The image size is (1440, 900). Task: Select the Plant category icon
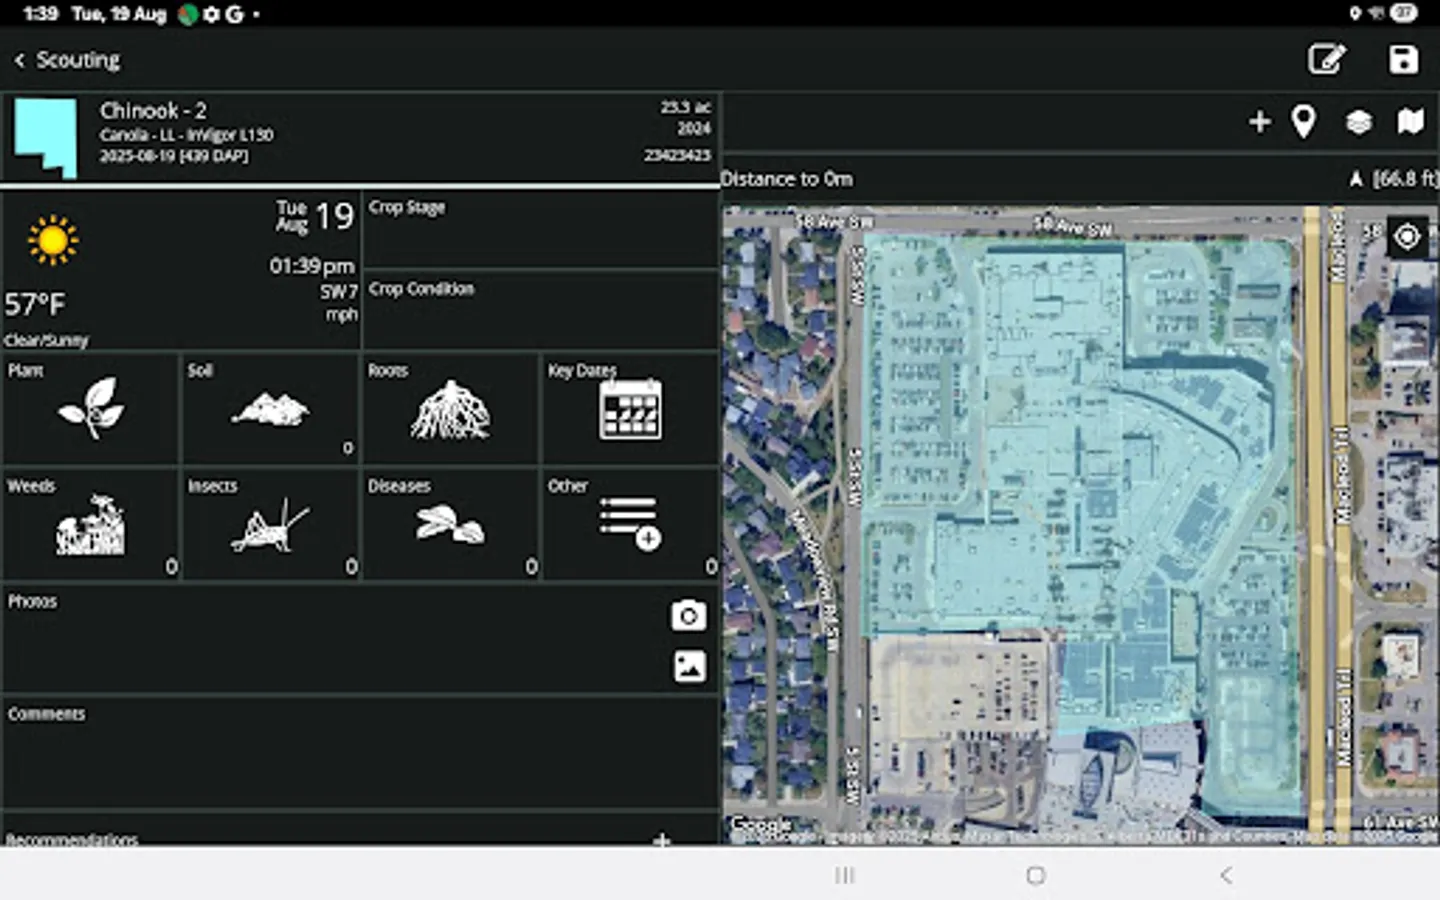click(x=91, y=408)
